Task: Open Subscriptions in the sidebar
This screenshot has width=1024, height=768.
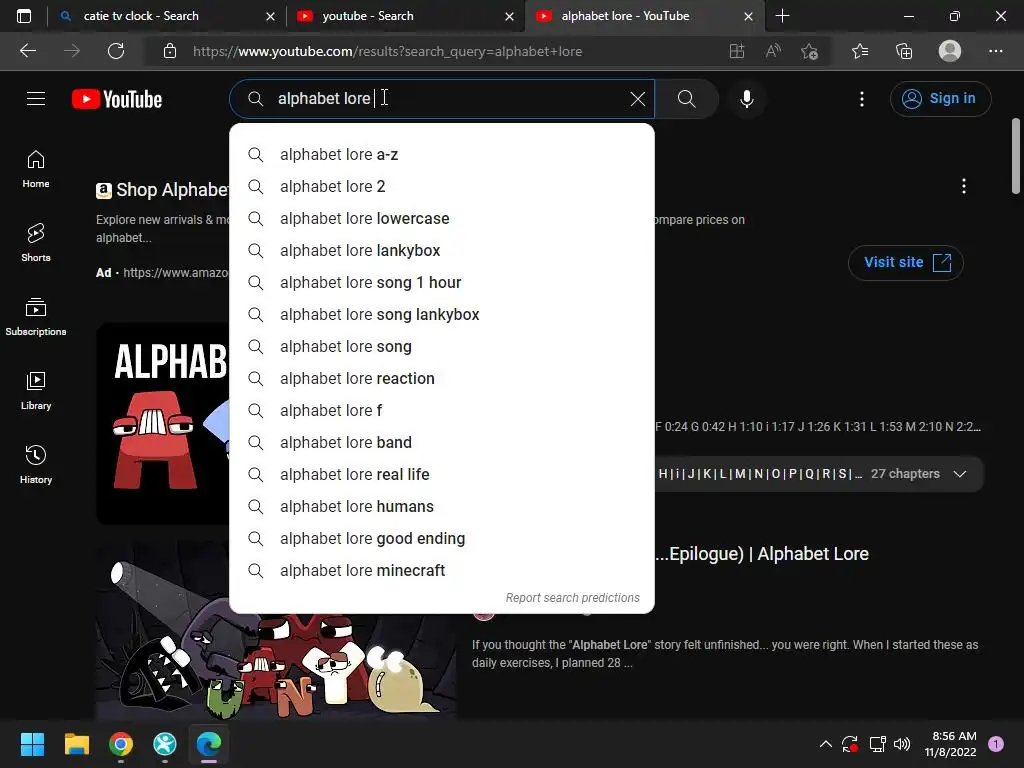Action: 36,317
